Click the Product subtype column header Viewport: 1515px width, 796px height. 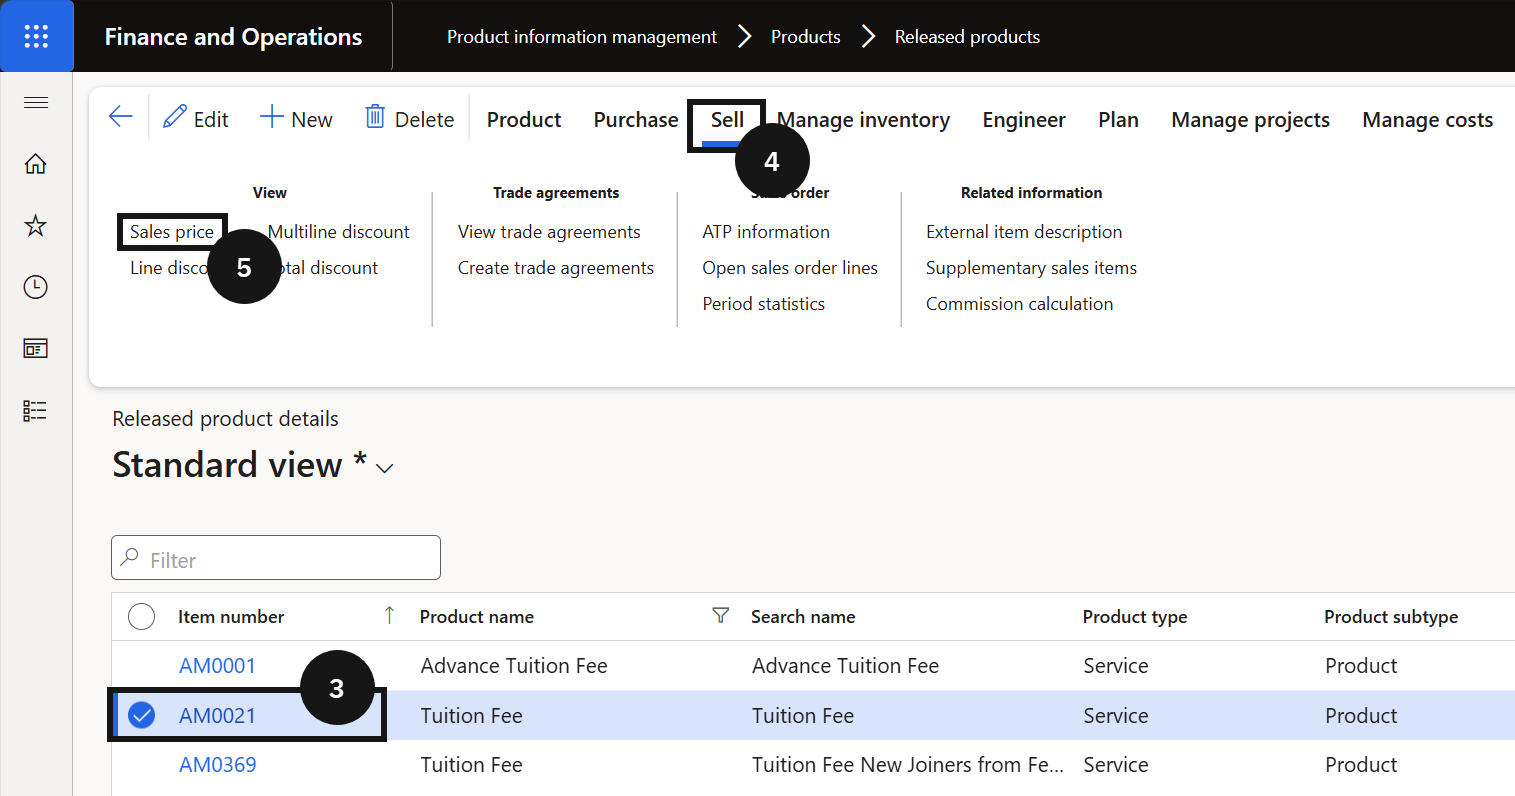click(1391, 617)
